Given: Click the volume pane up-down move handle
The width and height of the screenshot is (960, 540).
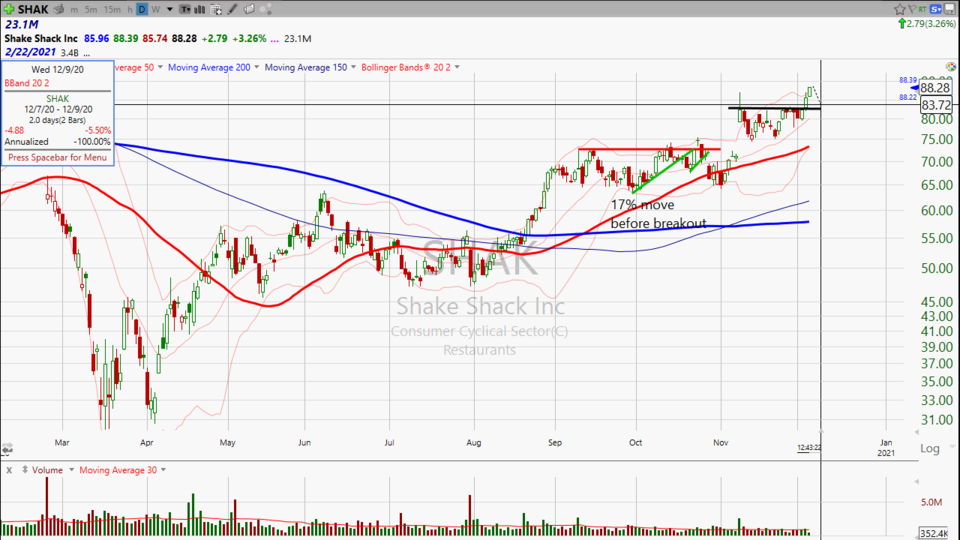Looking at the screenshot, I should (25, 470).
